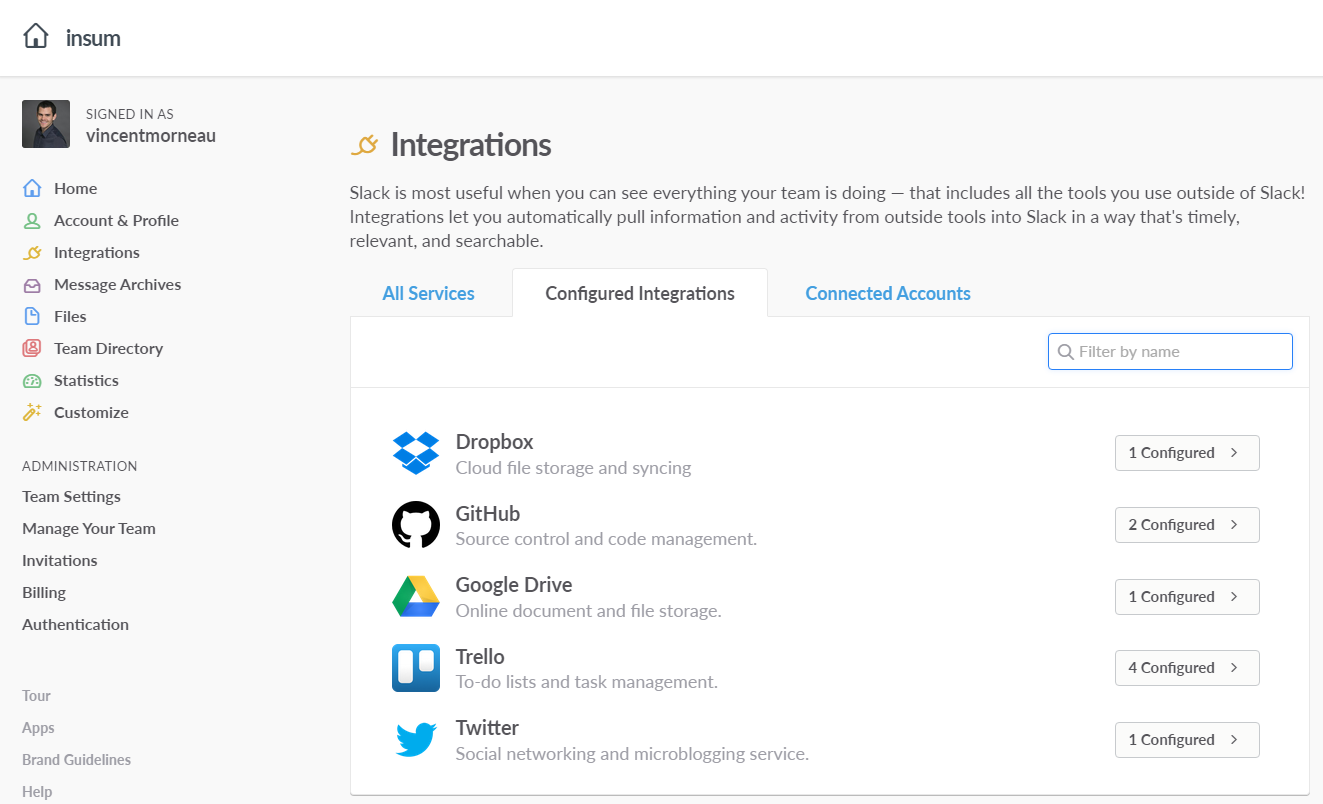Screen dimensions: 1323x804
Task: Click the Customize magic wand icon
Action: click(33, 412)
